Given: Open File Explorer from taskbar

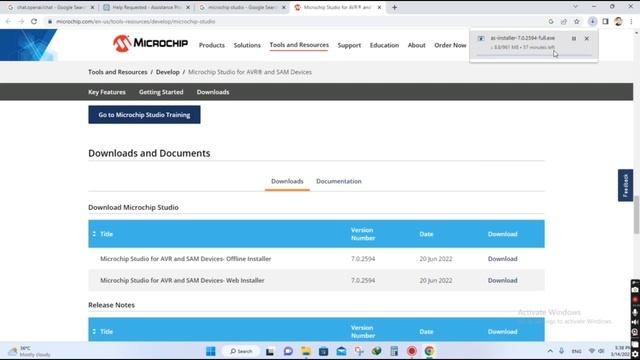Looking at the screenshot, I should (x=306, y=351).
